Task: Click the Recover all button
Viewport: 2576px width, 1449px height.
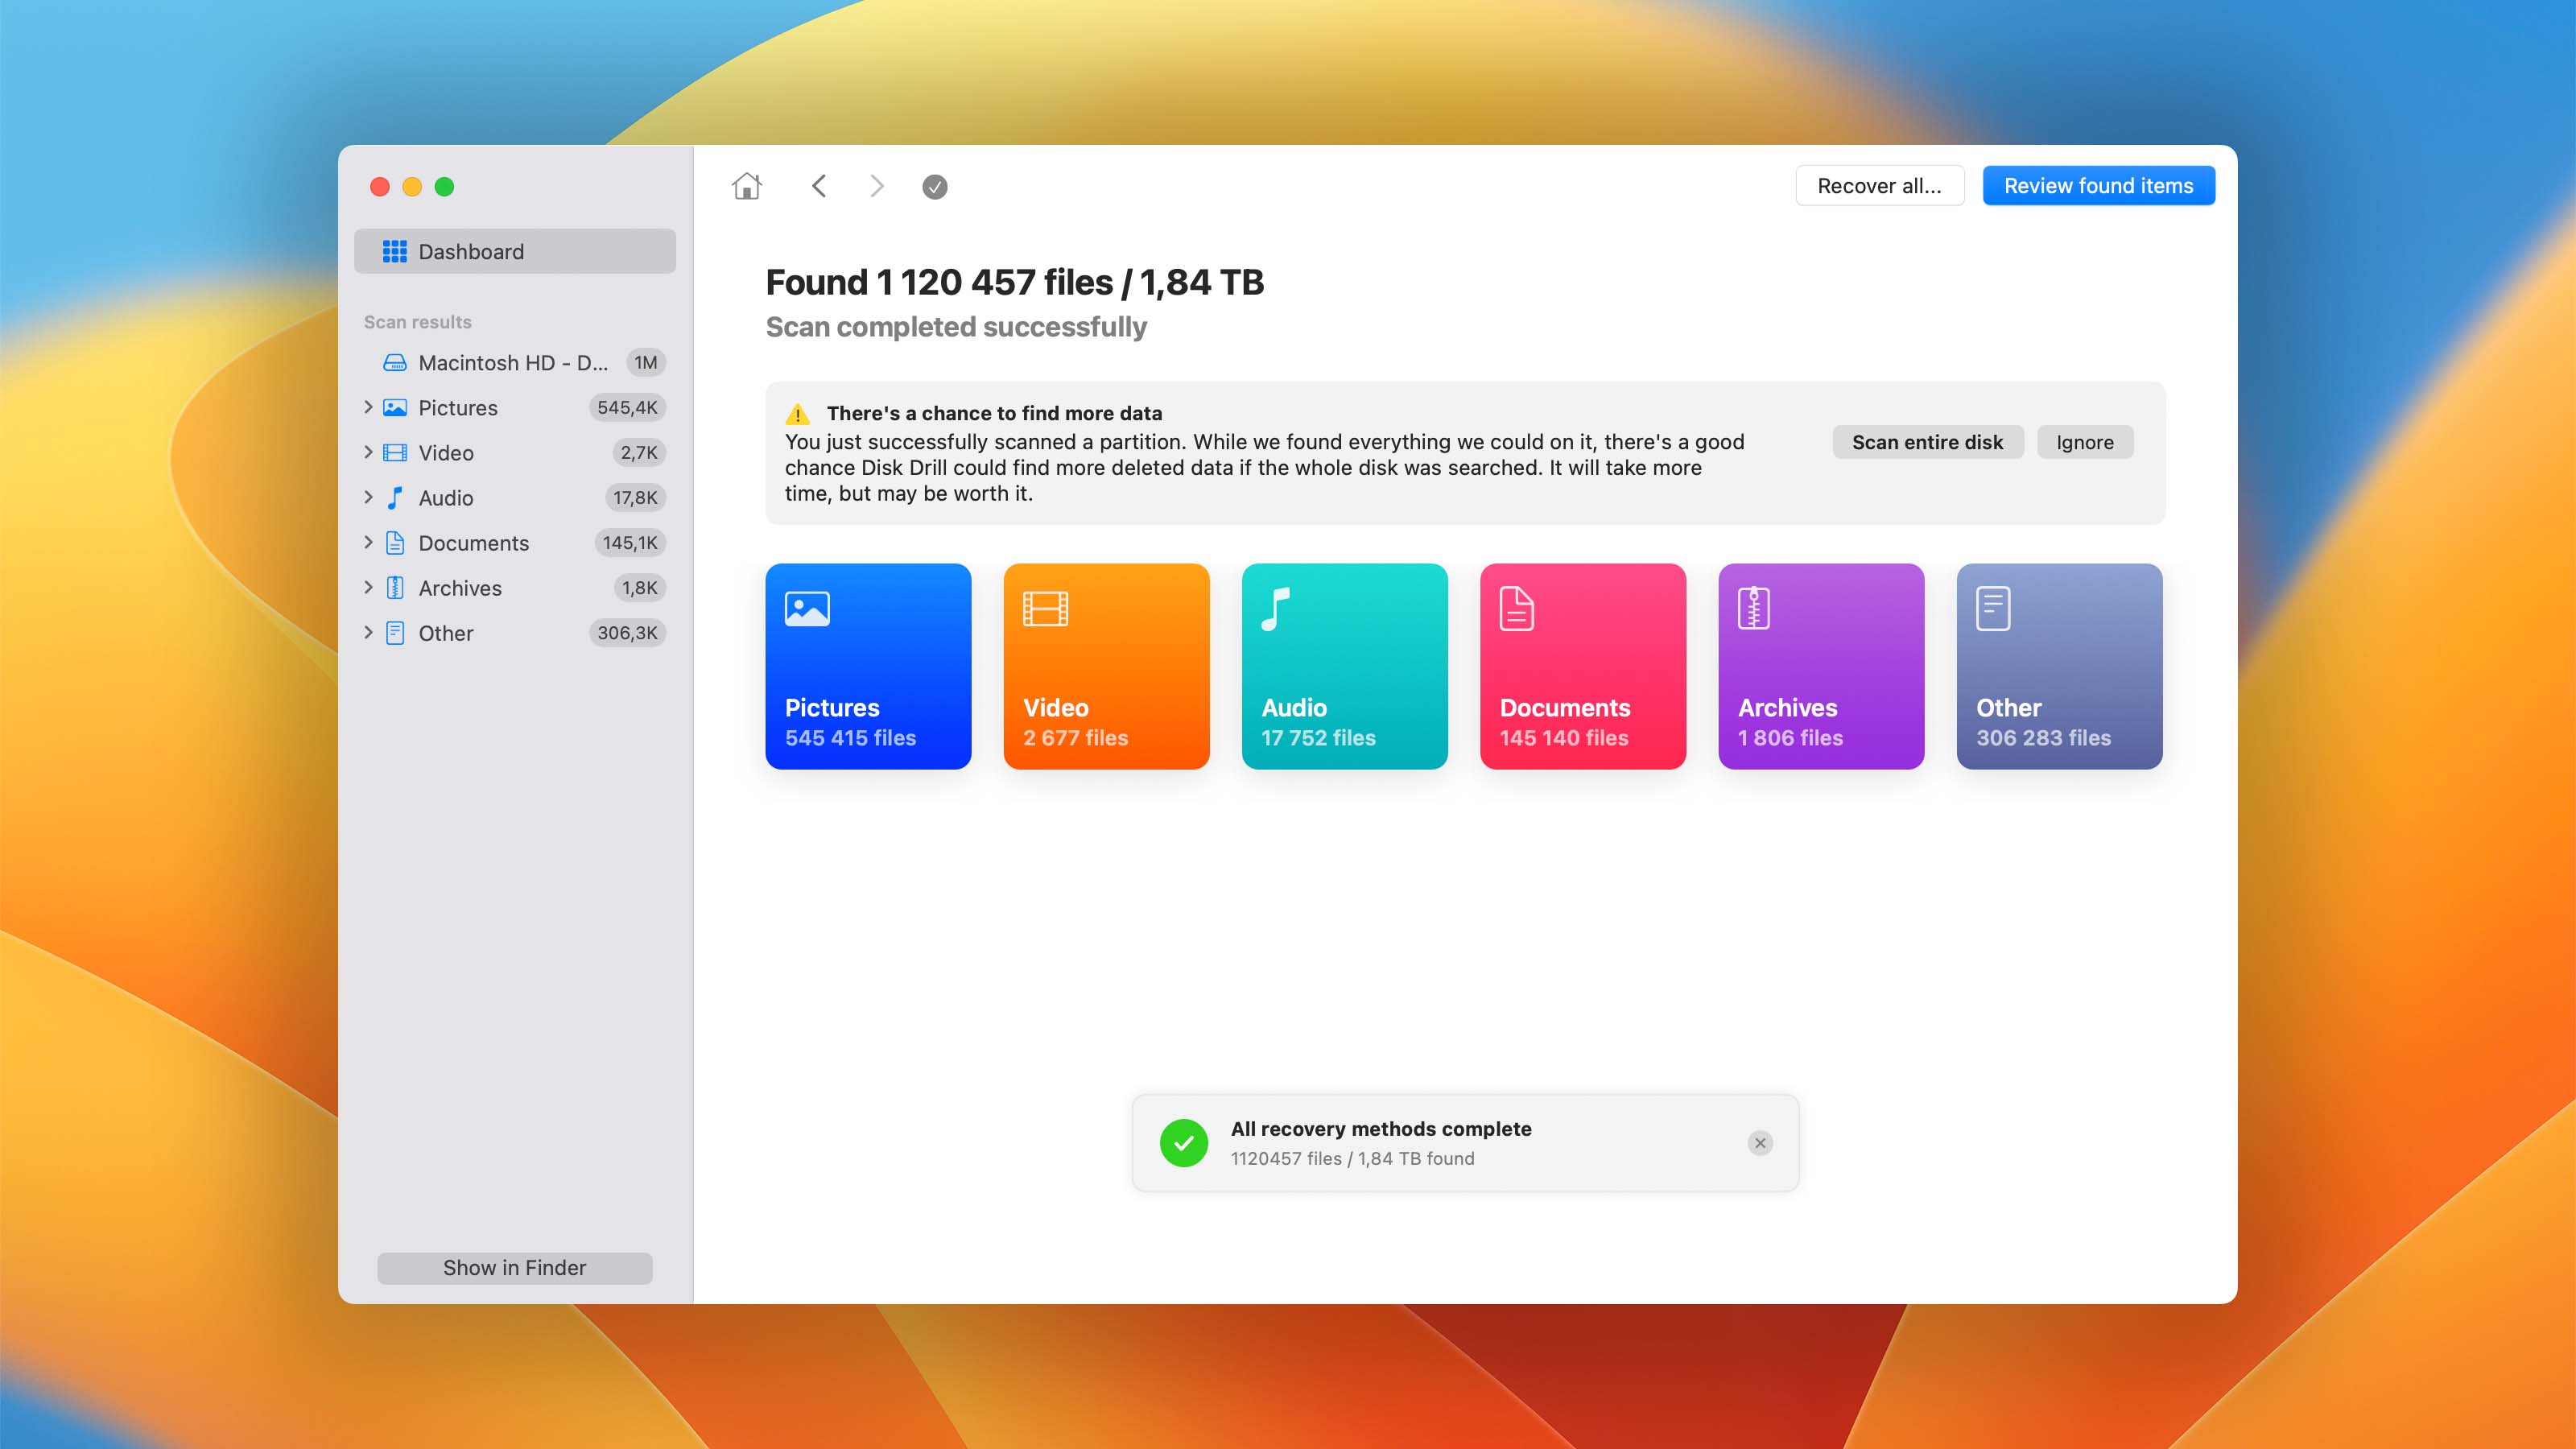Action: tap(1879, 186)
